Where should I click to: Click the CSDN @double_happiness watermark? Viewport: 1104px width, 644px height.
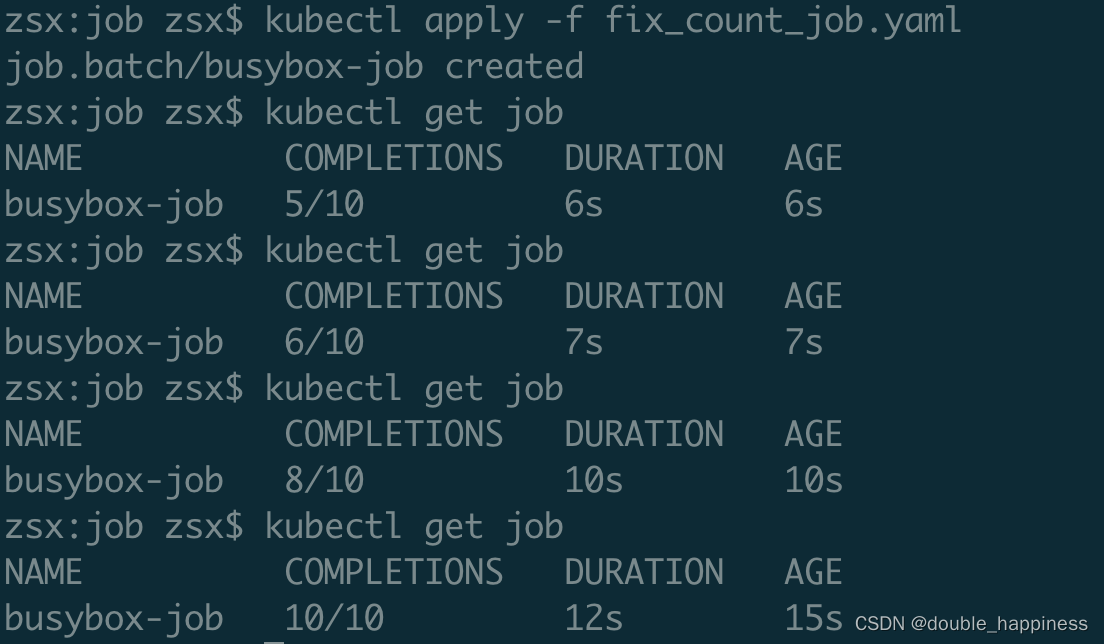coord(971,623)
